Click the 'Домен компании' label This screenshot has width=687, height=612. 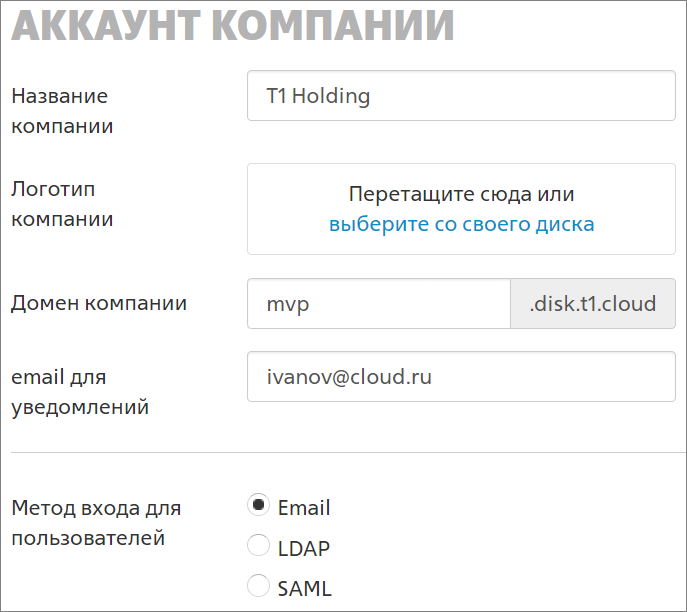pos(99,303)
